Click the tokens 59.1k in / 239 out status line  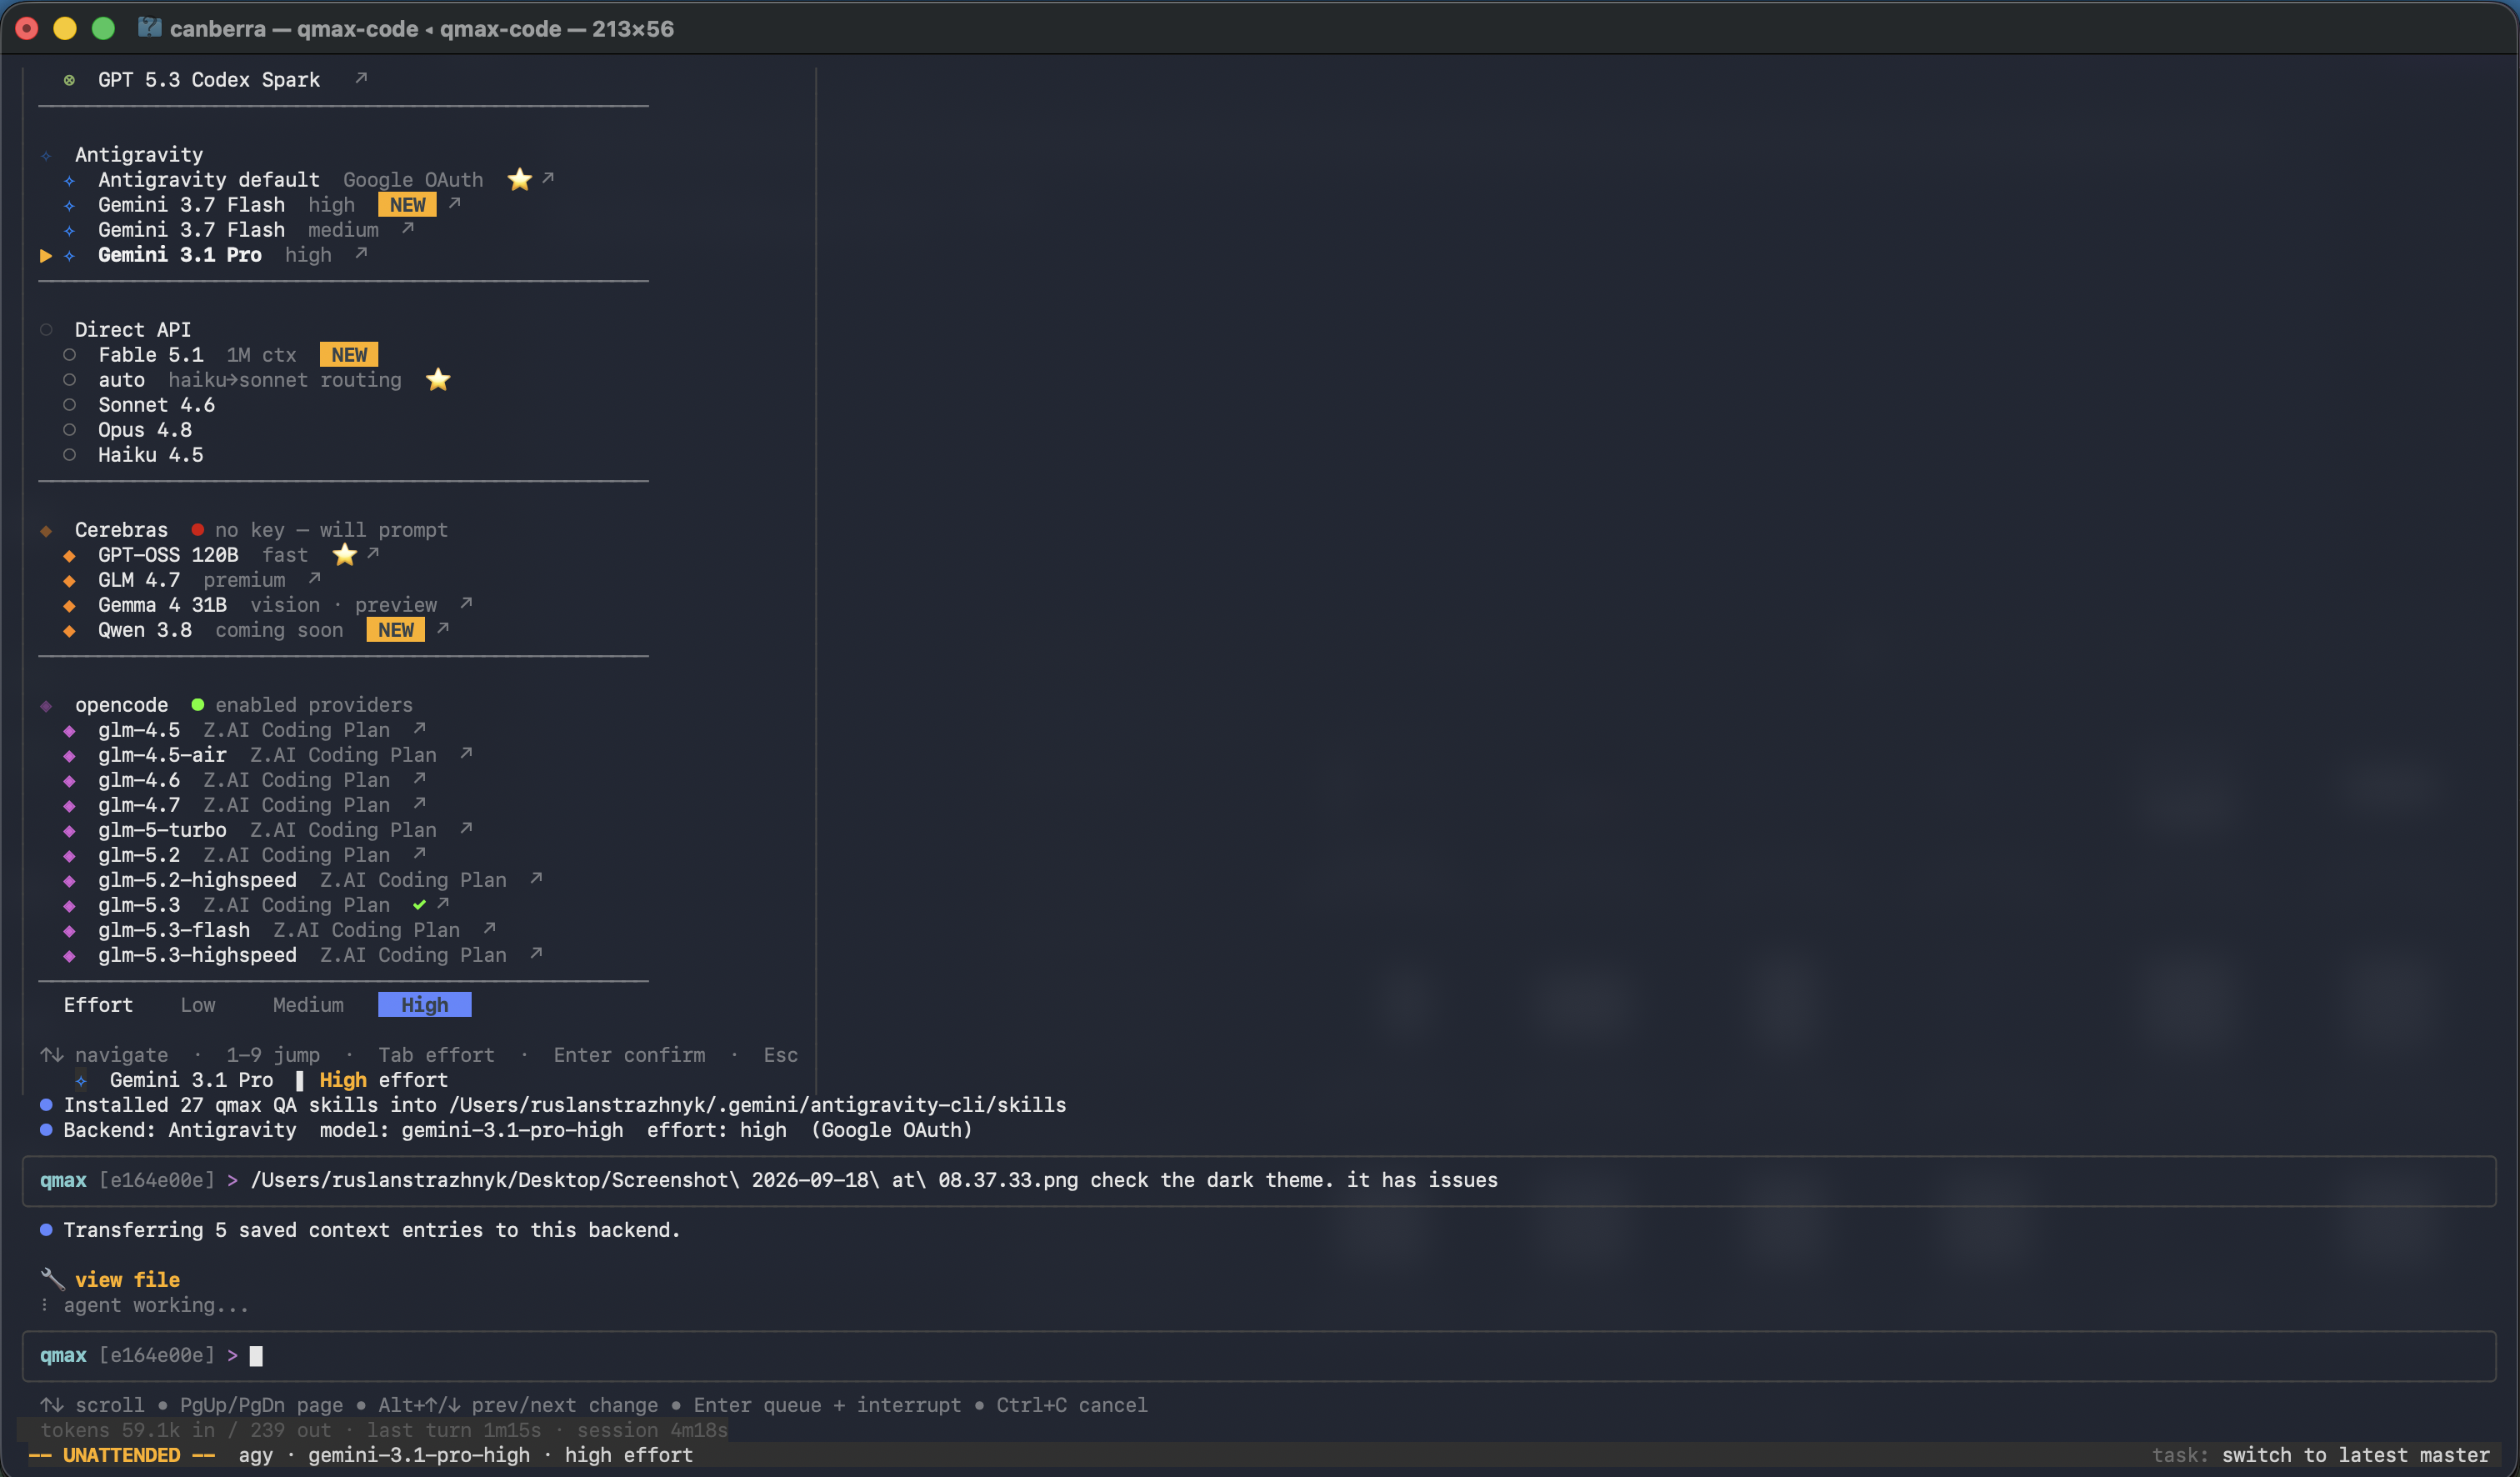click(384, 1429)
